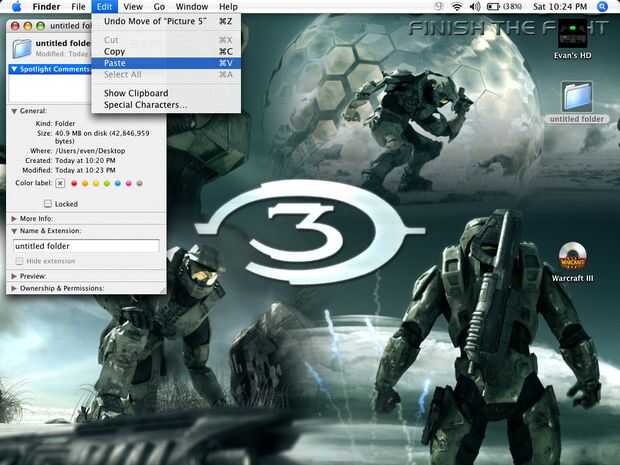This screenshot has height=465, width=620.
Task: Click the Size value text
Action: [102, 137]
